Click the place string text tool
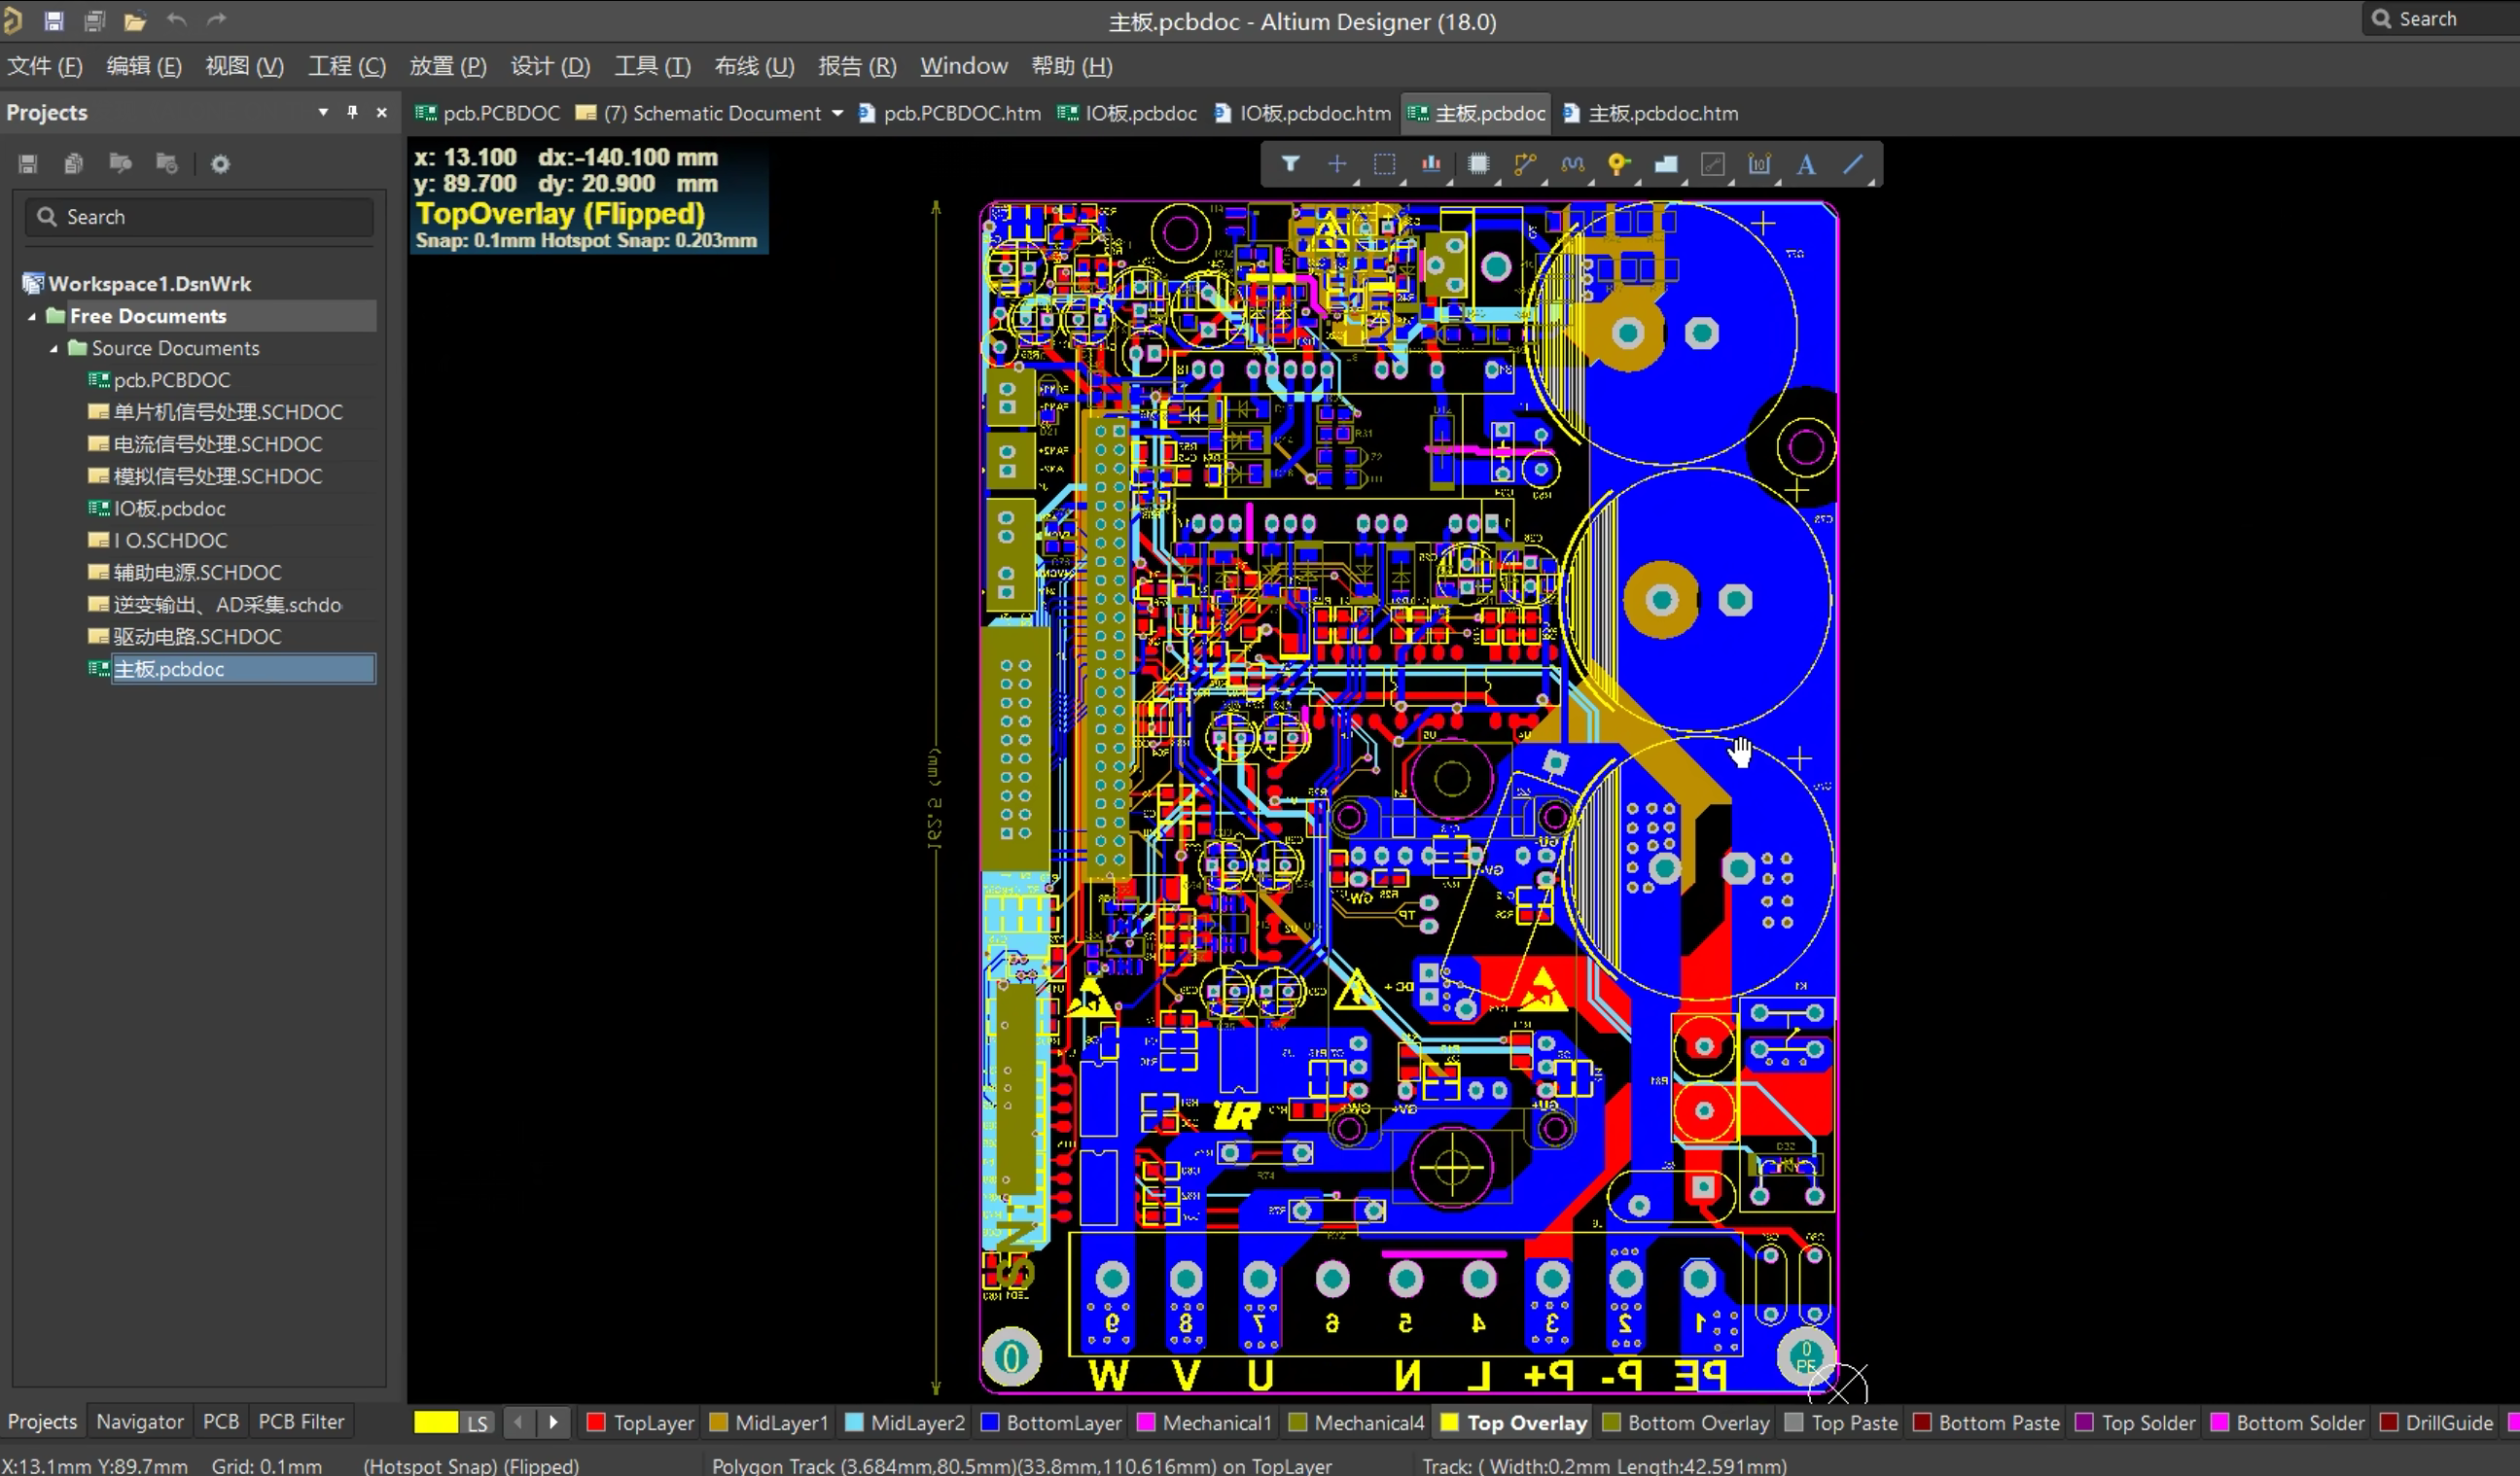 click(x=1806, y=164)
